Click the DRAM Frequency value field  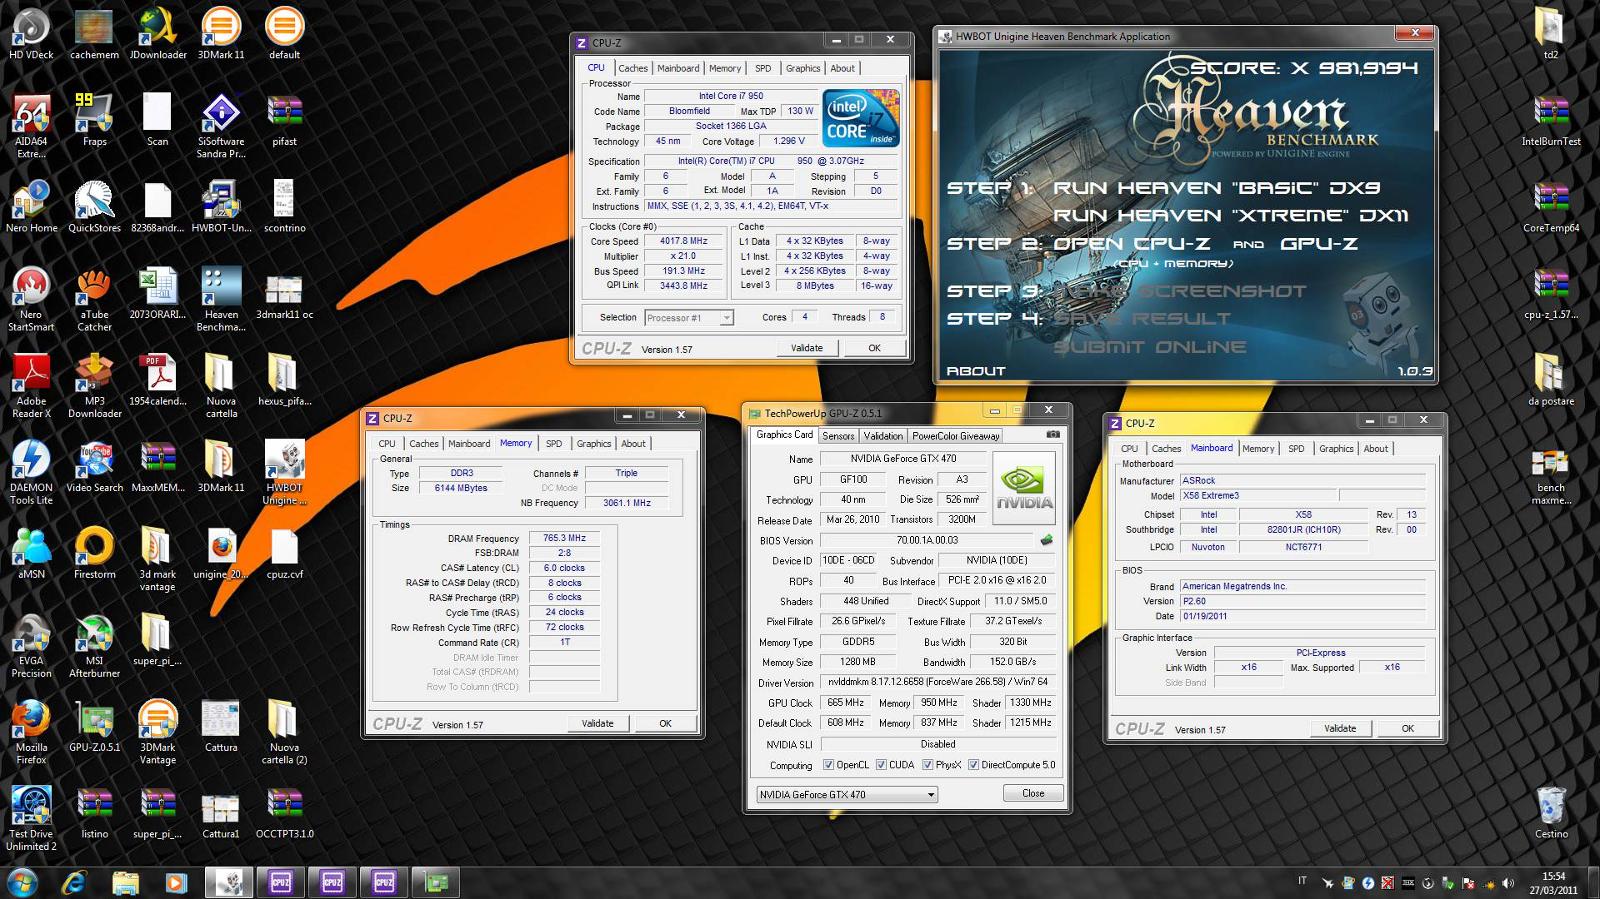(564, 538)
